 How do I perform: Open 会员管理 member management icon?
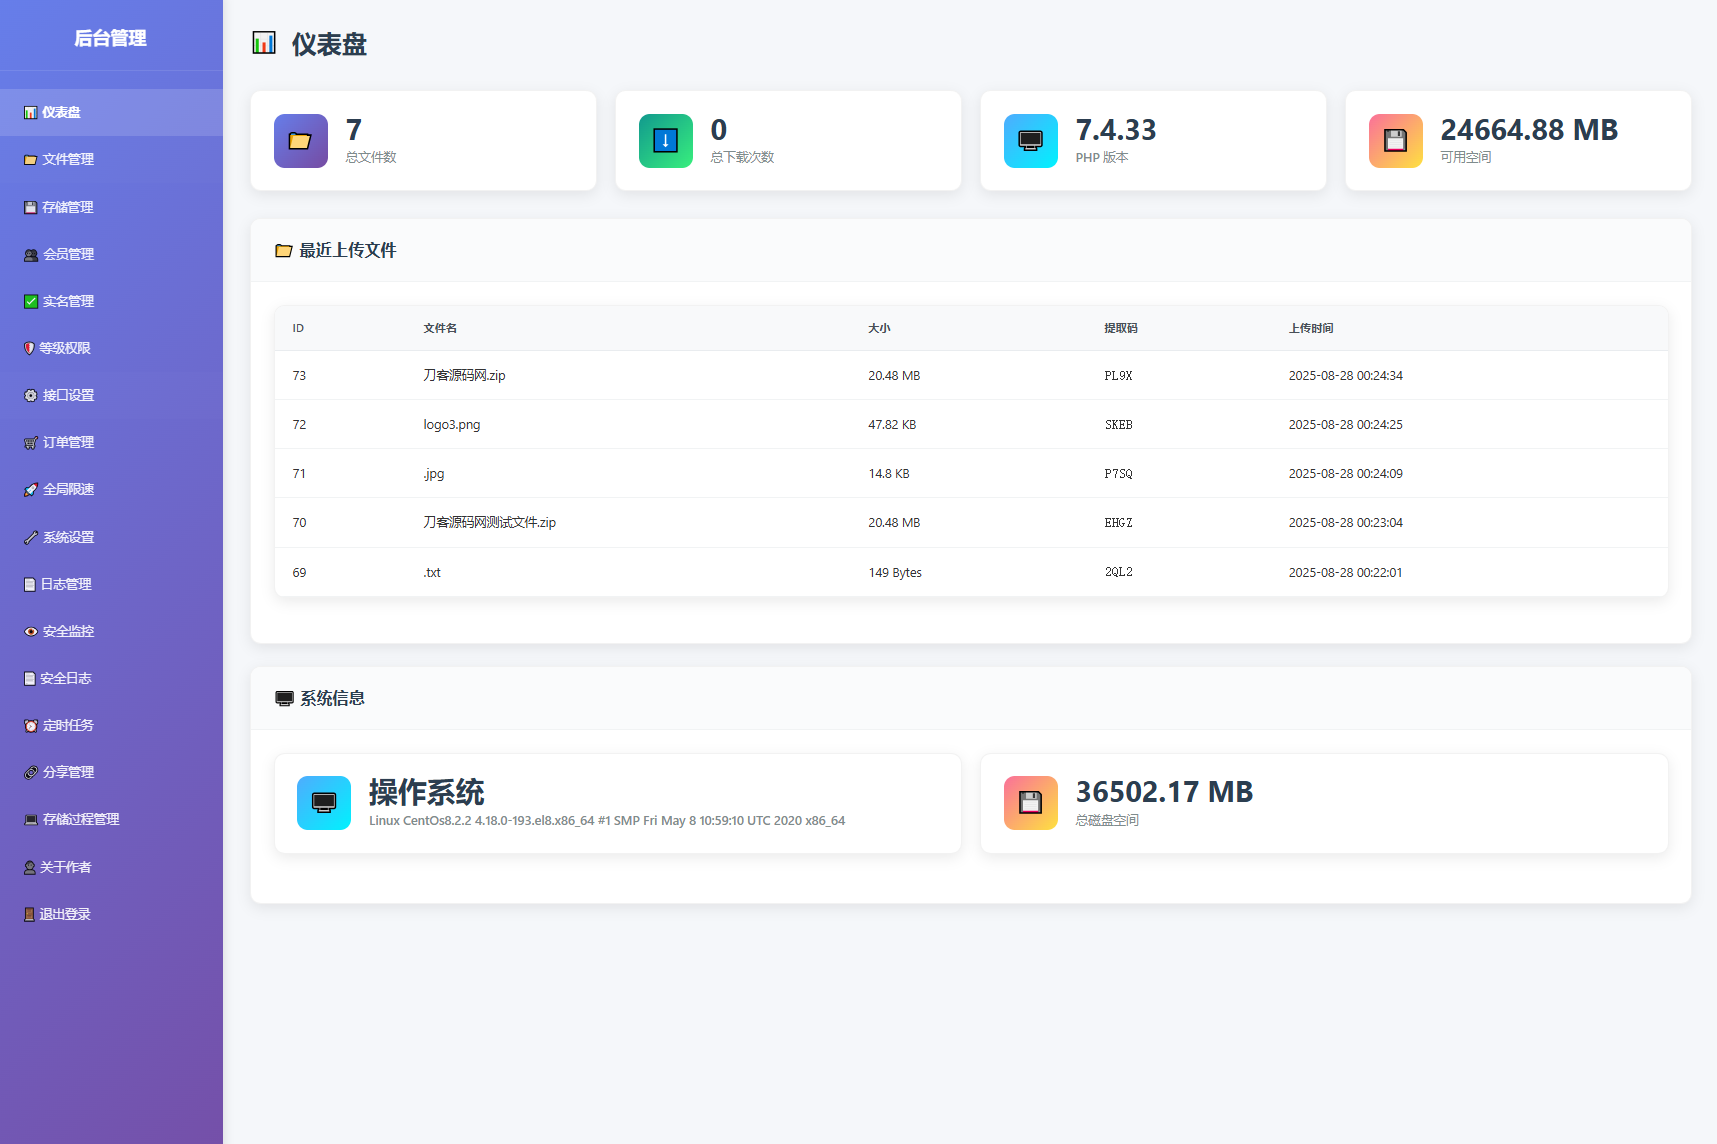tap(29, 254)
